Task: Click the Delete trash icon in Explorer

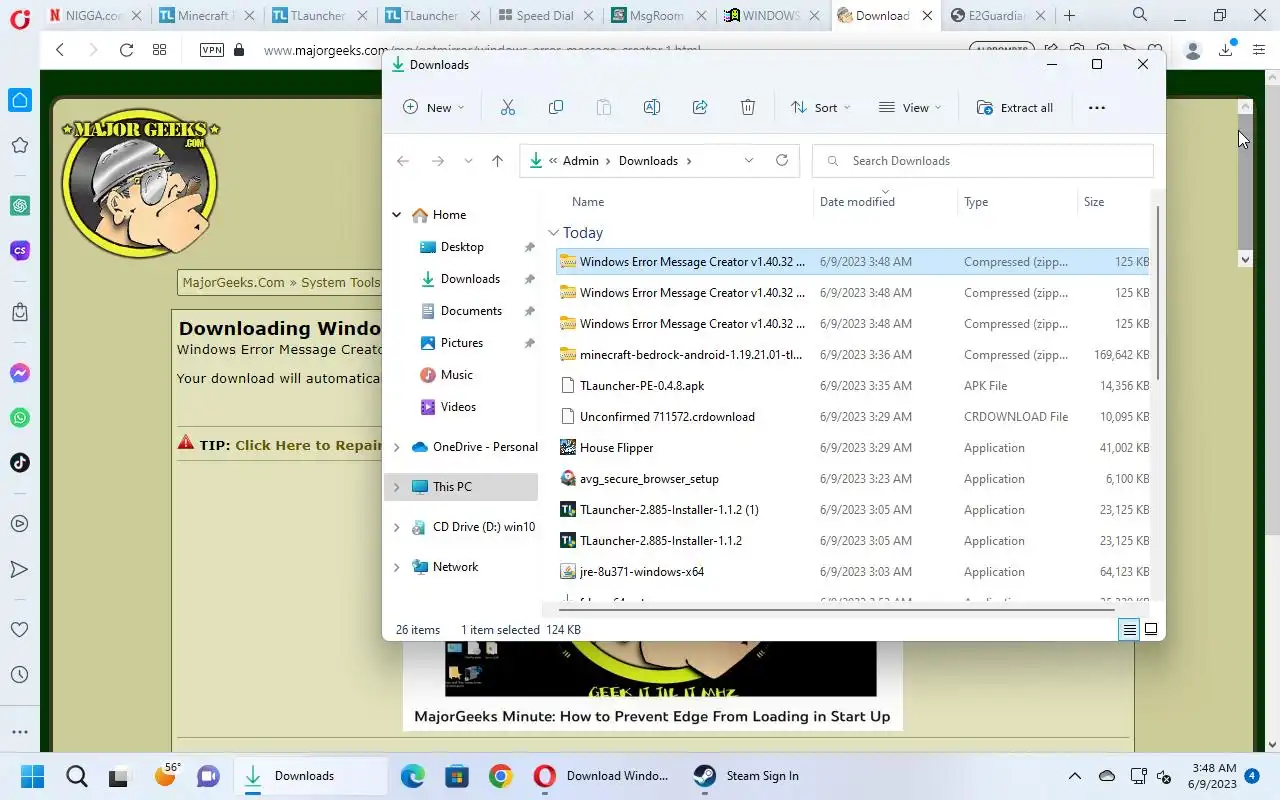Action: click(748, 108)
